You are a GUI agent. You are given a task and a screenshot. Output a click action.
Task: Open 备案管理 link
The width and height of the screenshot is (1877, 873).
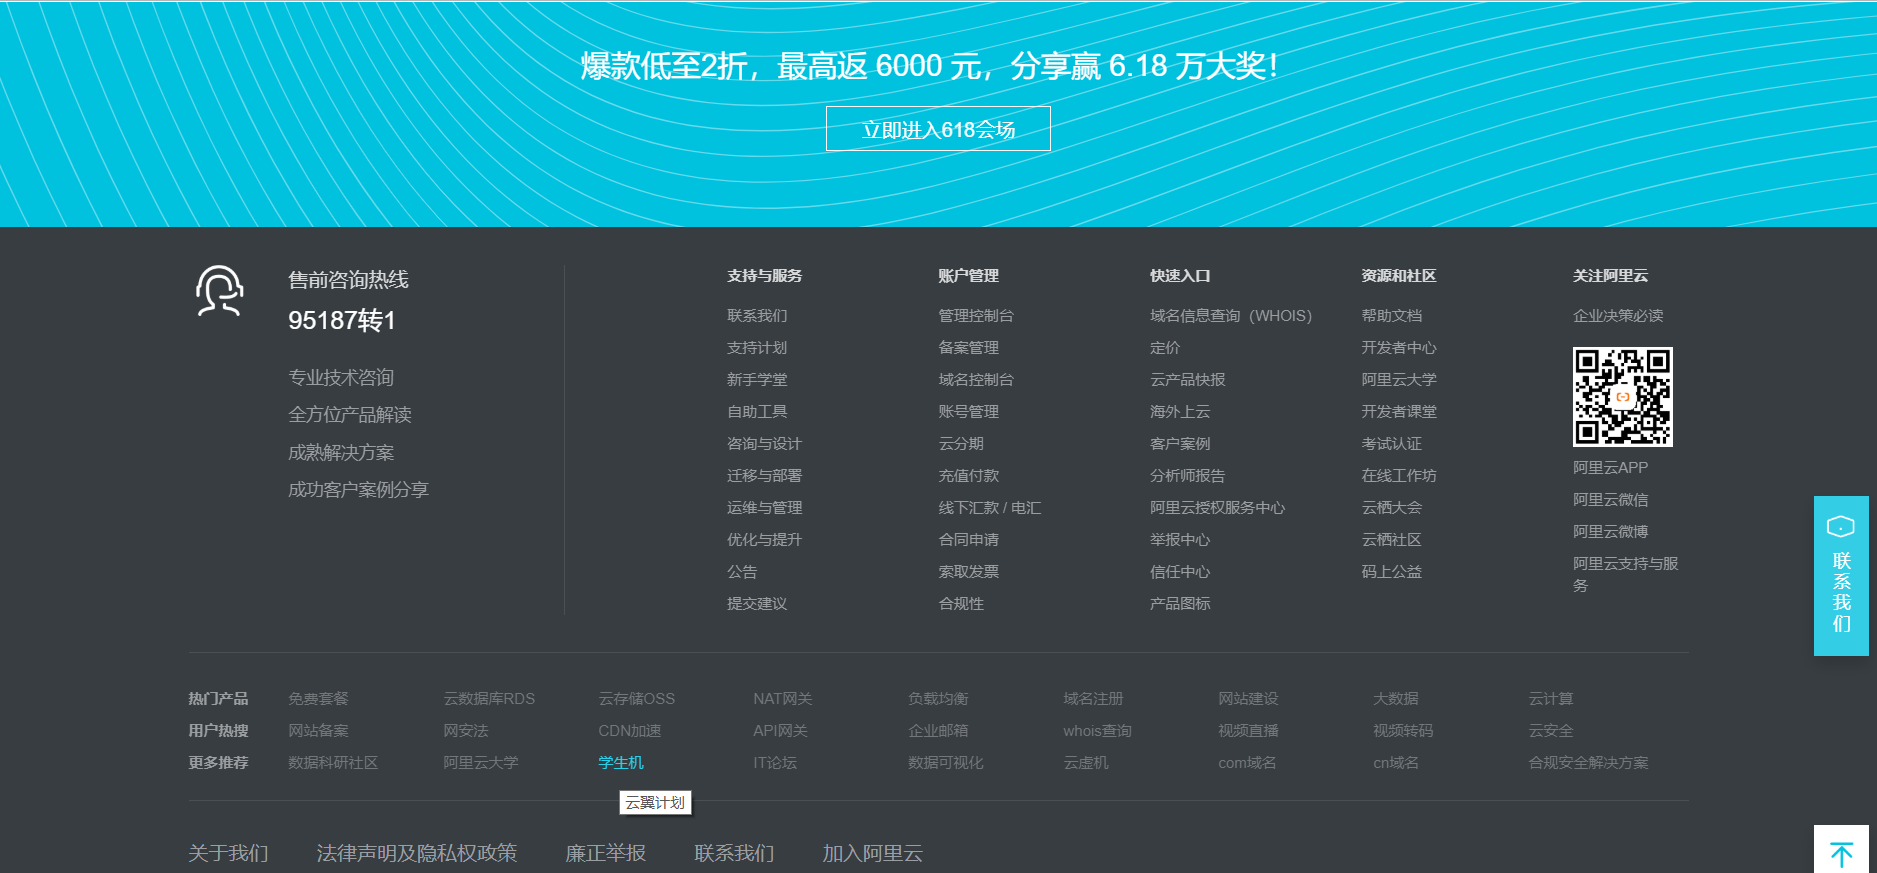(968, 348)
